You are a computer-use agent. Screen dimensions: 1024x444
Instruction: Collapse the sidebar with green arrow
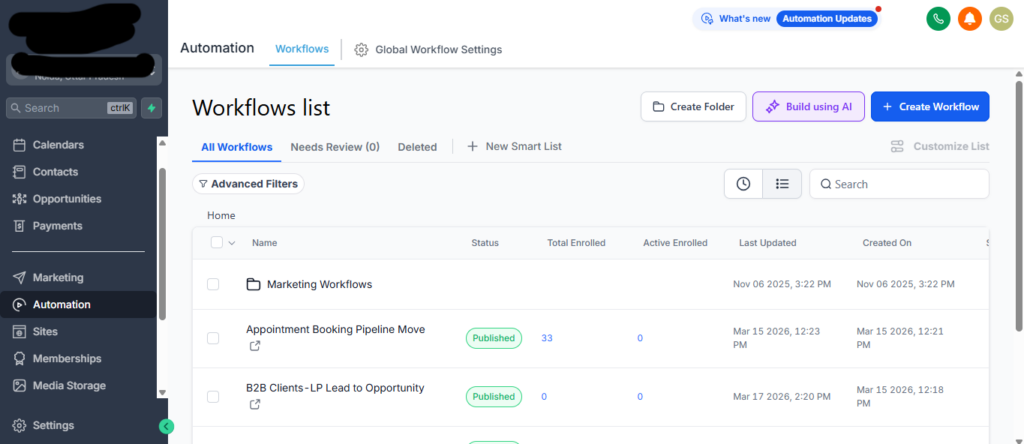click(167, 426)
